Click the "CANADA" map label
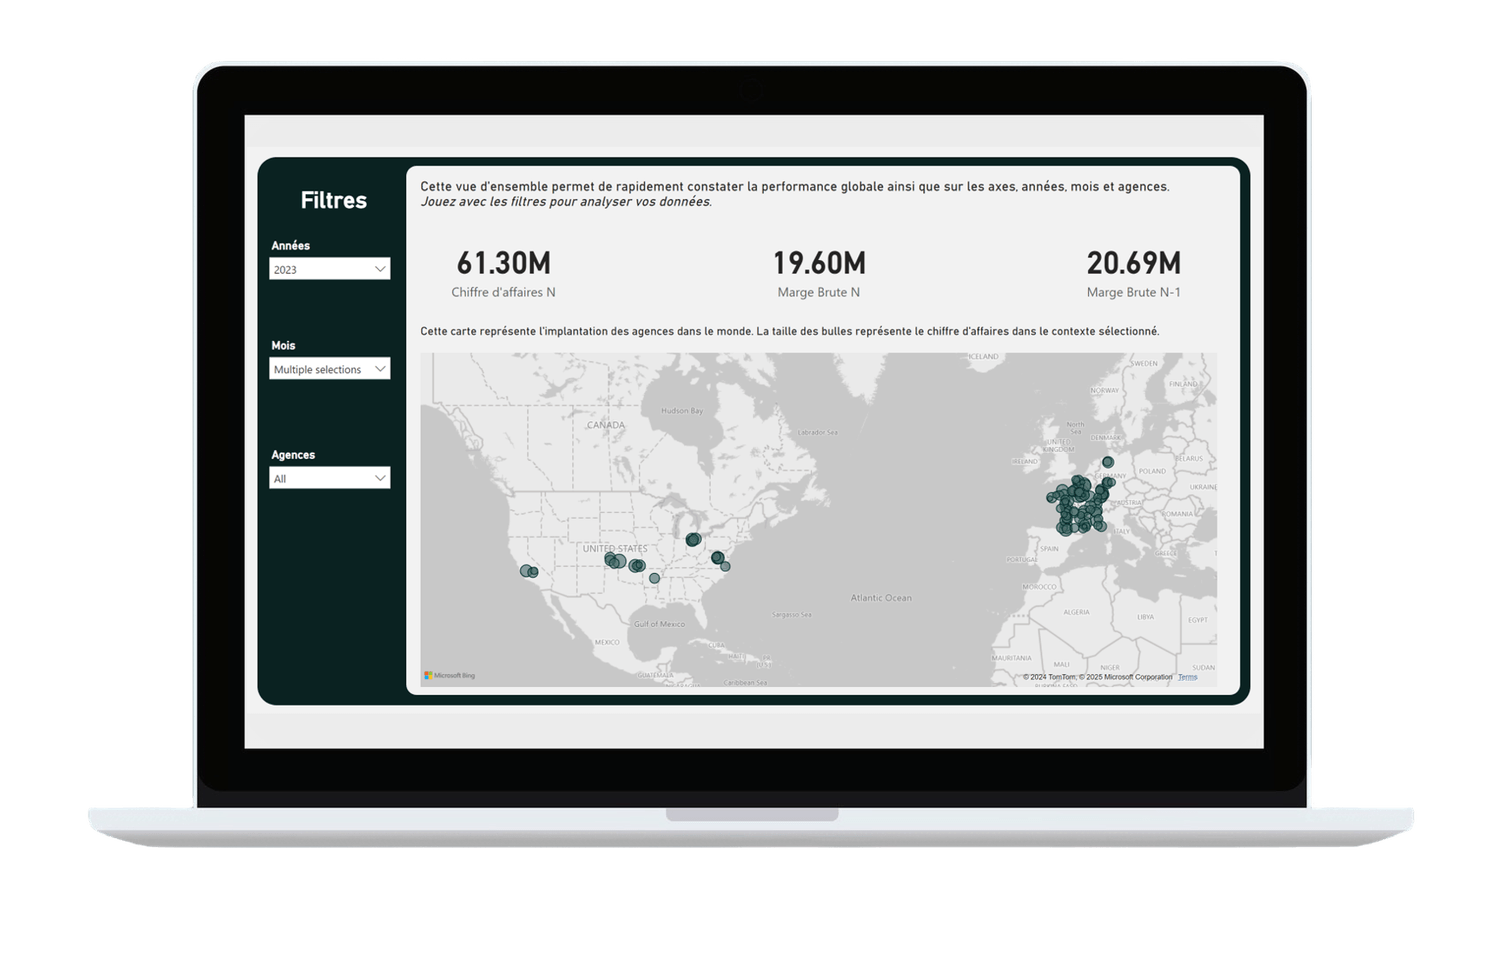The height and width of the screenshot is (957, 1500). (x=605, y=425)
